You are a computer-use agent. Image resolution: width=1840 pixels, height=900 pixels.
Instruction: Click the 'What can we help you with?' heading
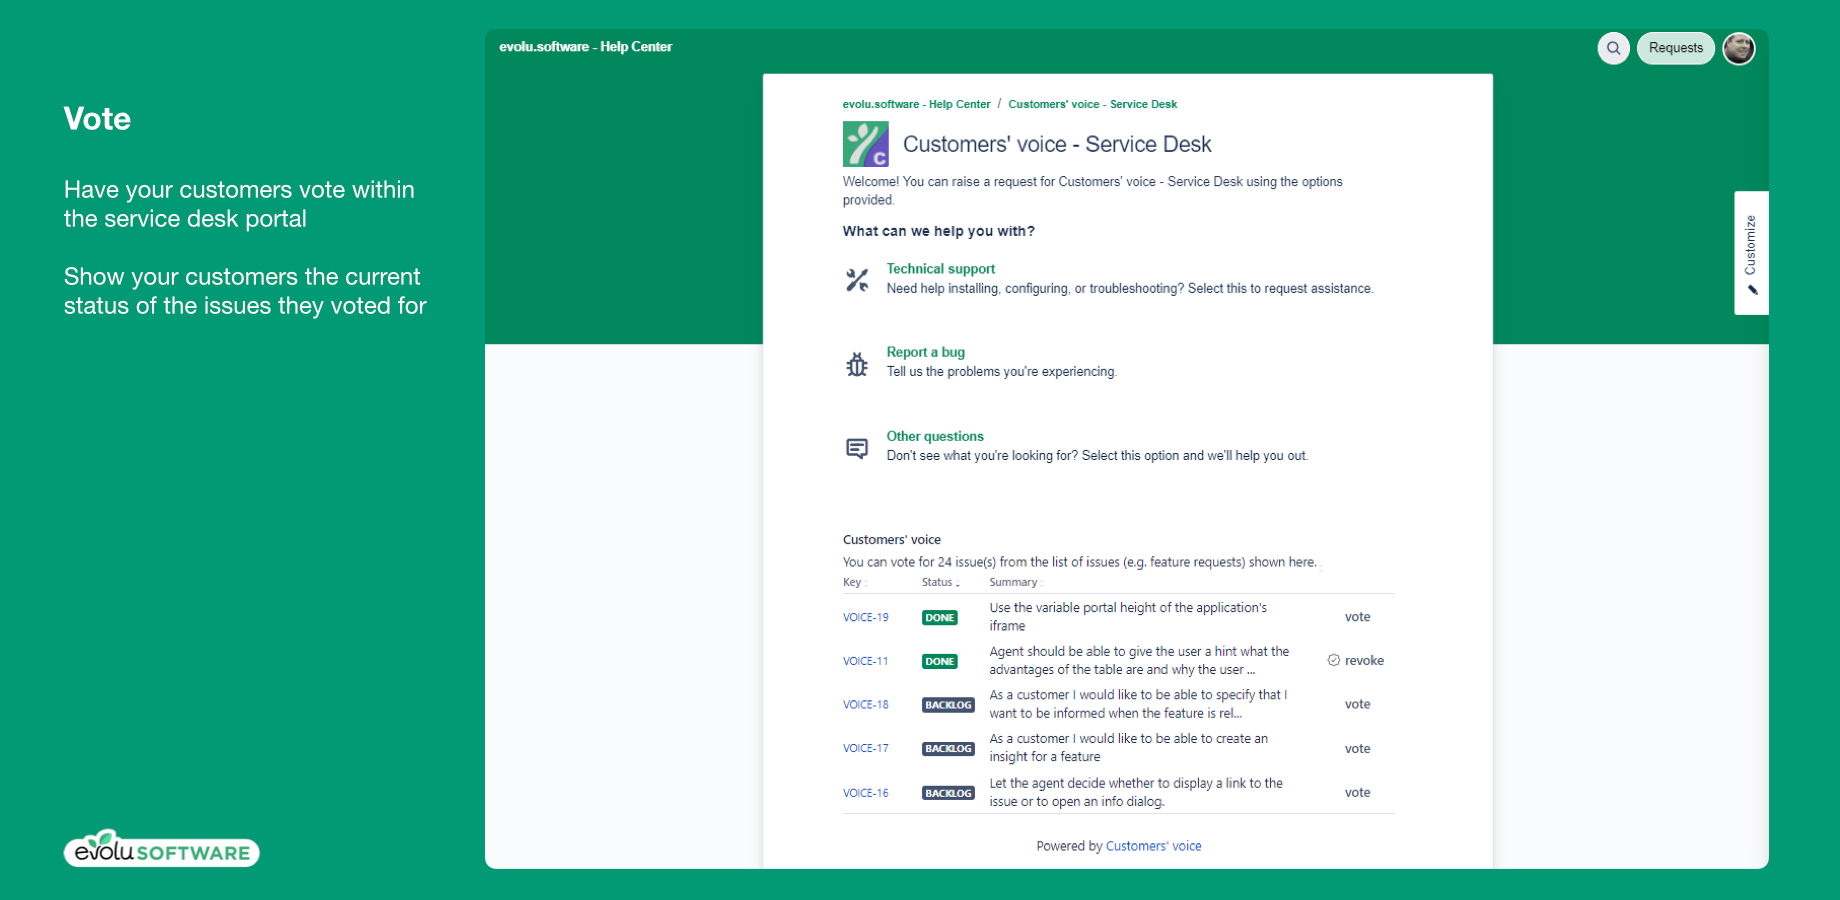pyautogui.click(x=938, y=231)
